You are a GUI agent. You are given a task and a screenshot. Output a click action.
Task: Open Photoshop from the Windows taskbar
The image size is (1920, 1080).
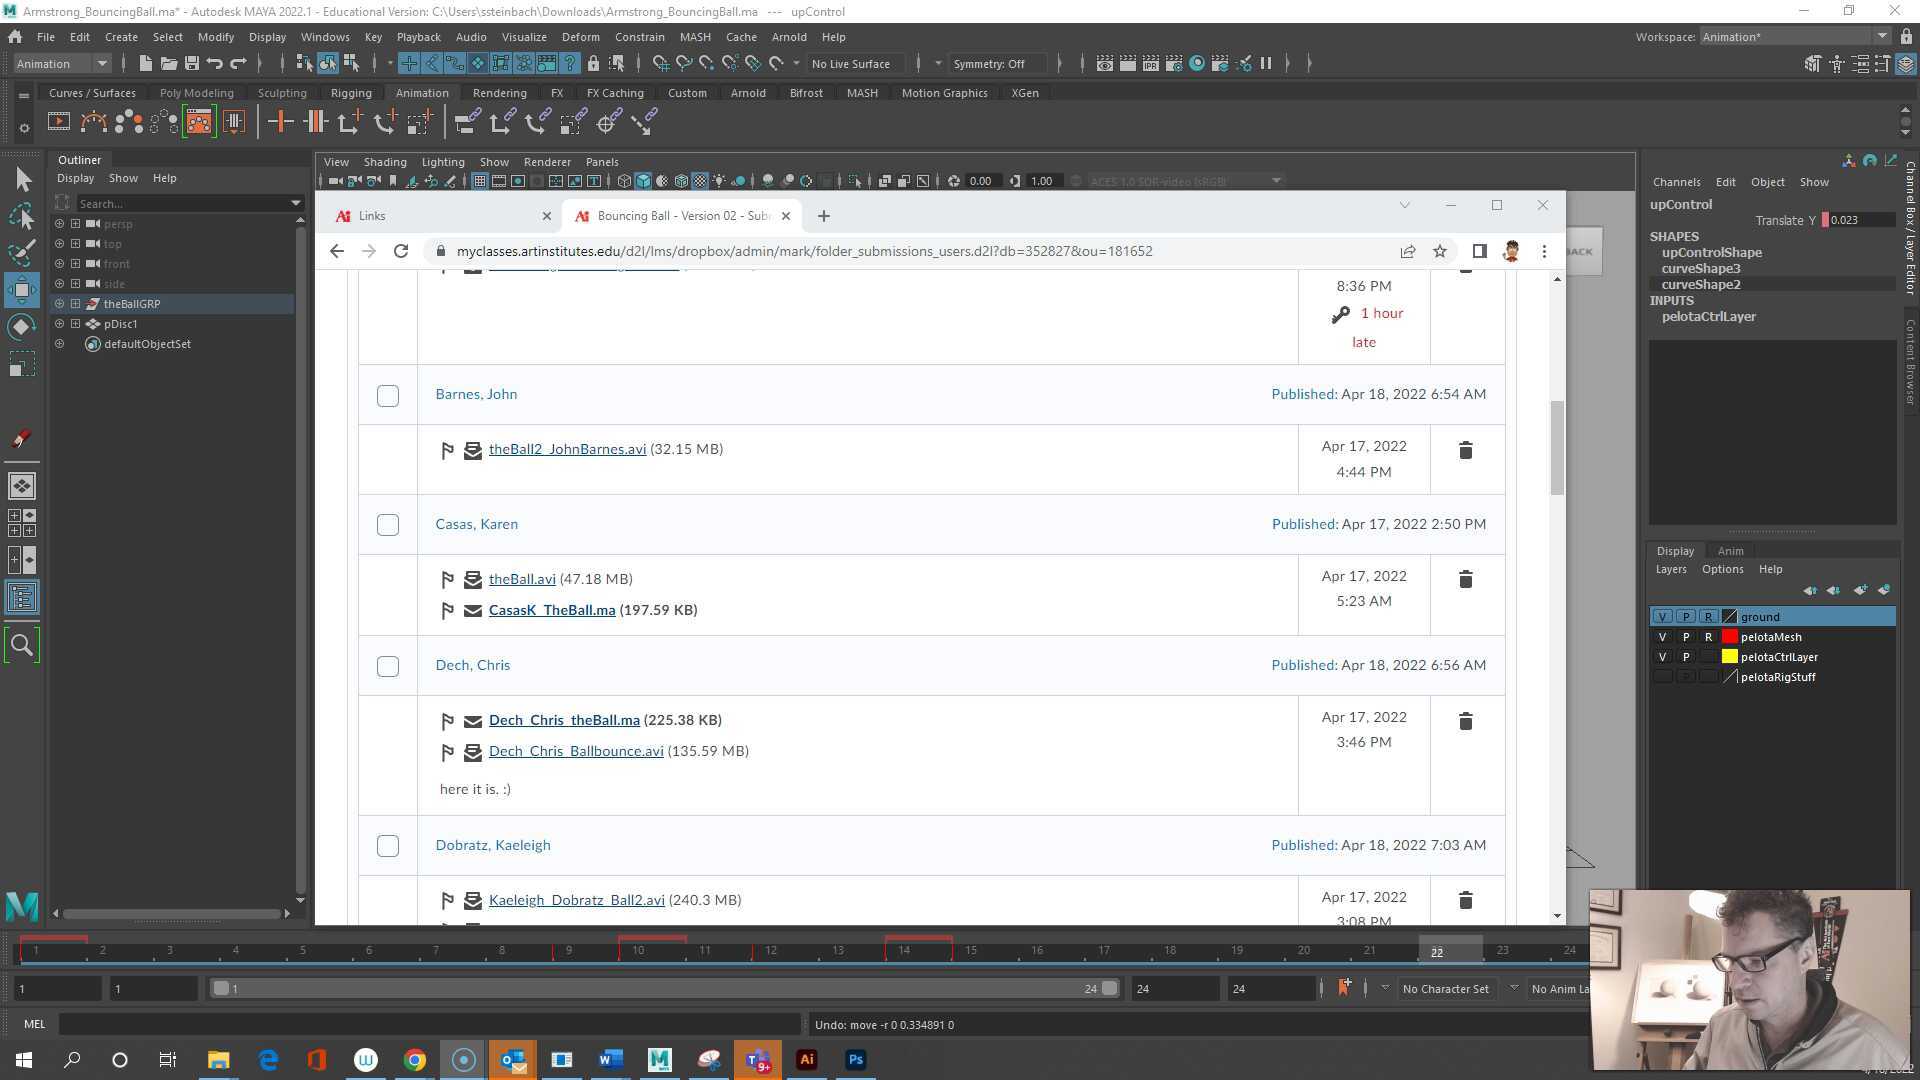coord(855,1060)
